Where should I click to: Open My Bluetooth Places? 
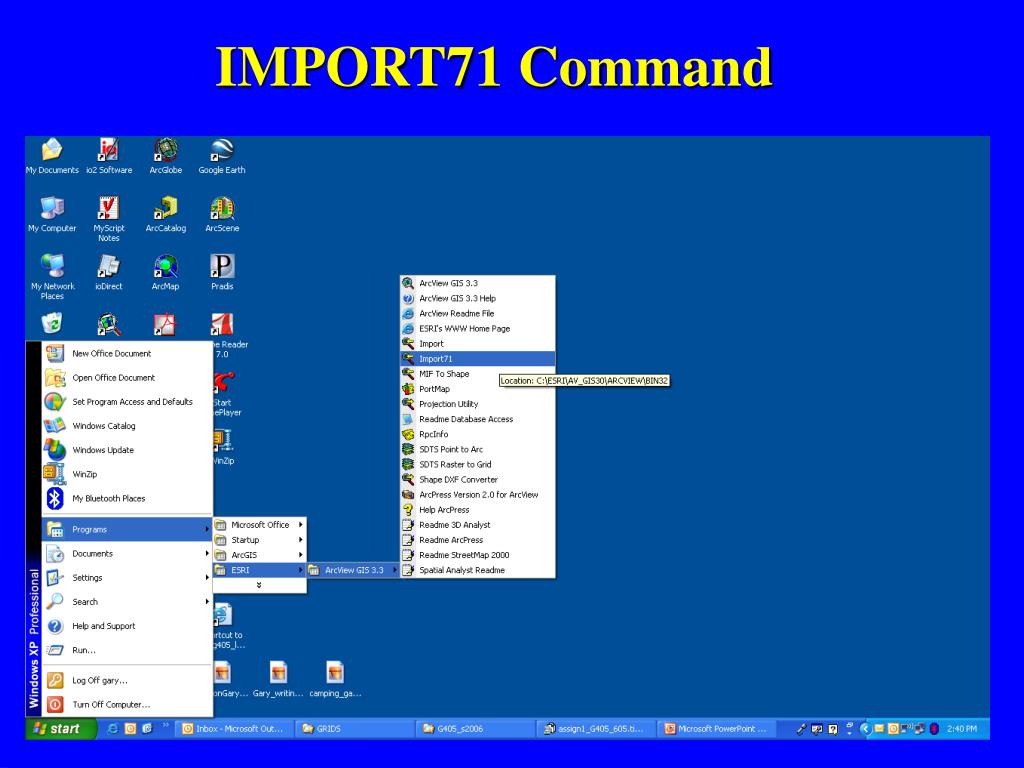tap(127, 498)
